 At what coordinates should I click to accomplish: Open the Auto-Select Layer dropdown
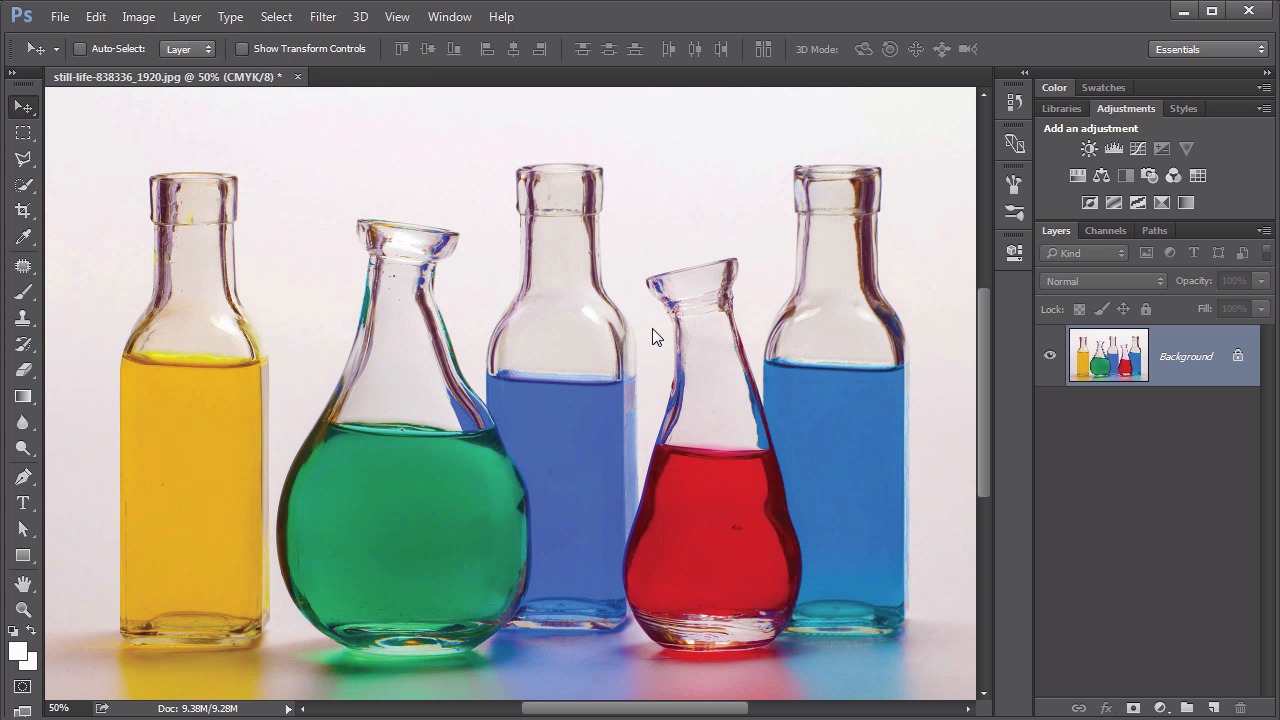point(188,49)
